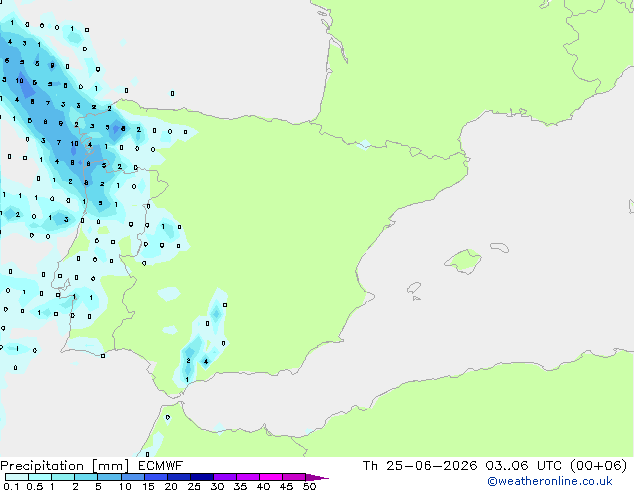Click the '(00+06)' forecast run text
634x490 pixels.
click(598, 466)
